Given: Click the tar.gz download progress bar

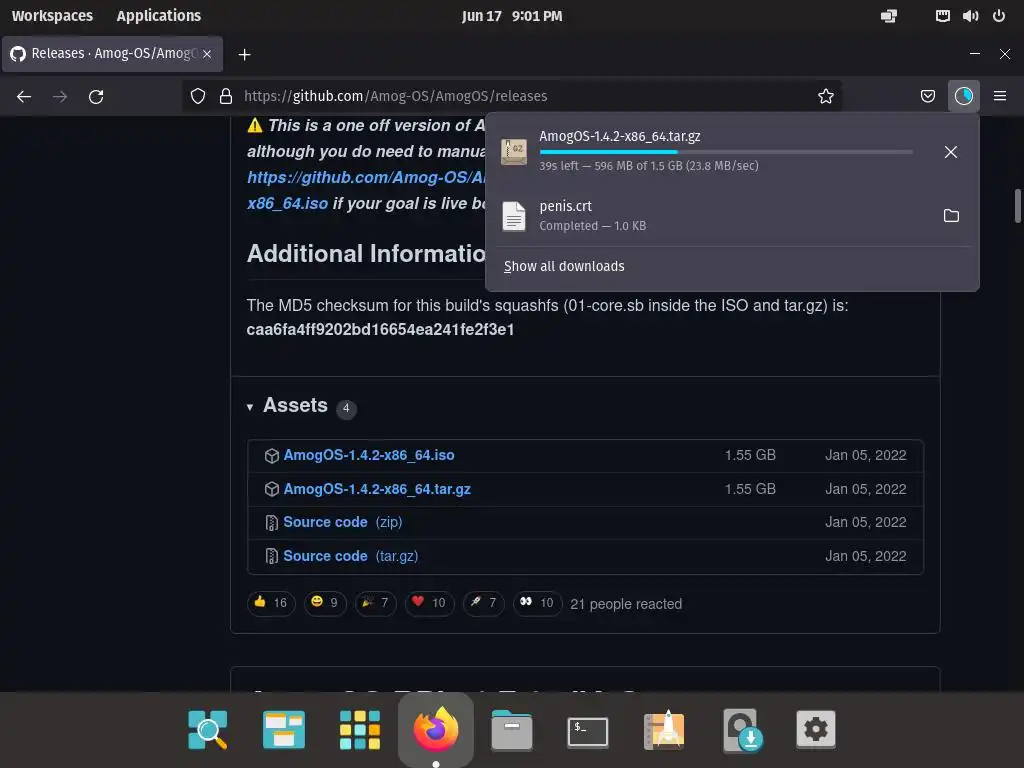Looking at the screenshot, I should pyautogui.click(x=726, y=152).
